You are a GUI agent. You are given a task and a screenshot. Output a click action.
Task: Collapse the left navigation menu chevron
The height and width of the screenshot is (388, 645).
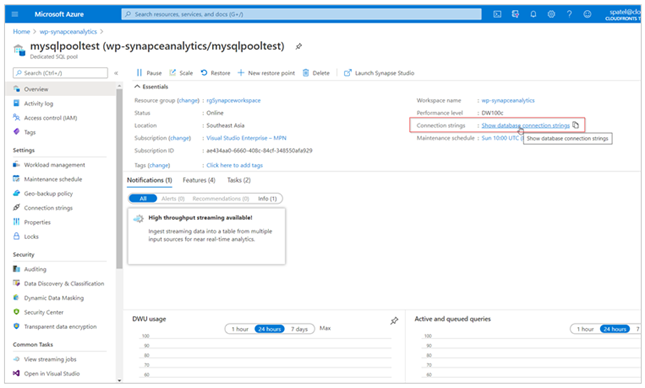click(x=116, y=73)
